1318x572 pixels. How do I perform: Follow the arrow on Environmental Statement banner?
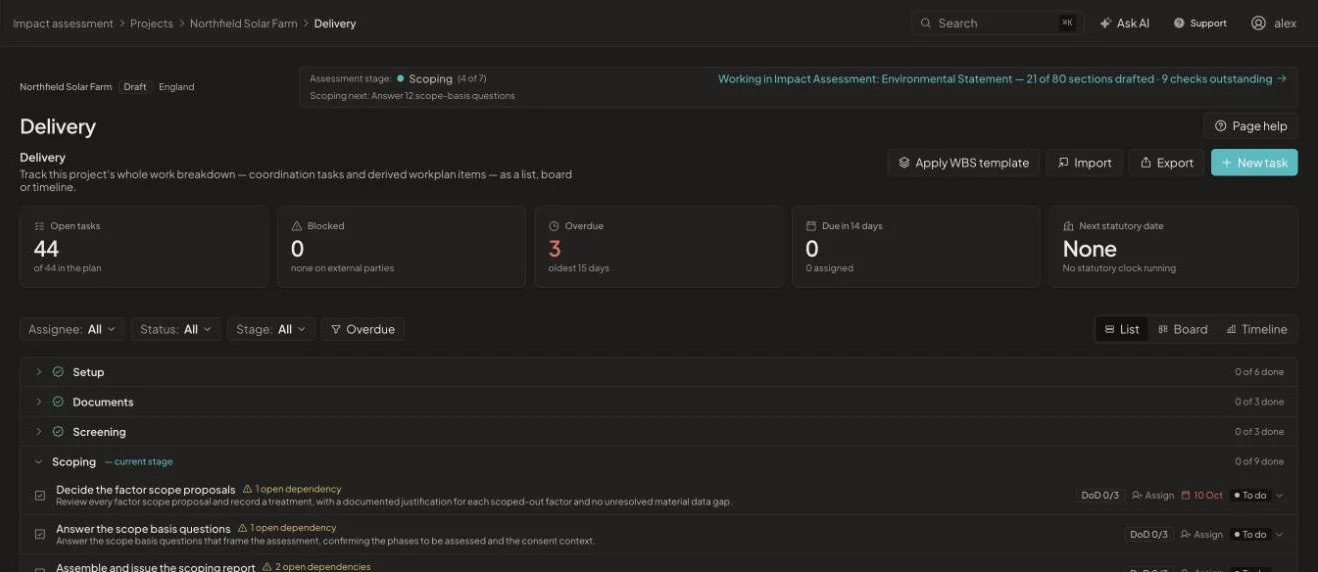coord(1282,79)
